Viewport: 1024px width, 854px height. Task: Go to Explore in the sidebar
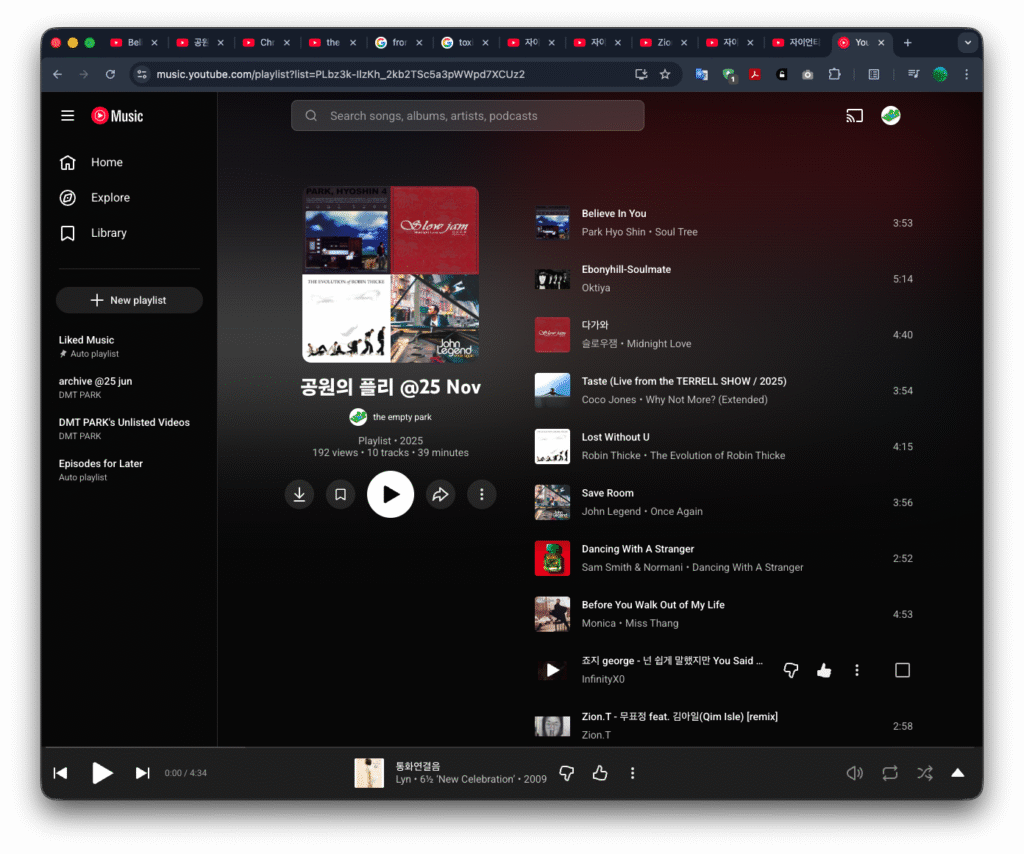pyautogui.click(x=110, y=198)
